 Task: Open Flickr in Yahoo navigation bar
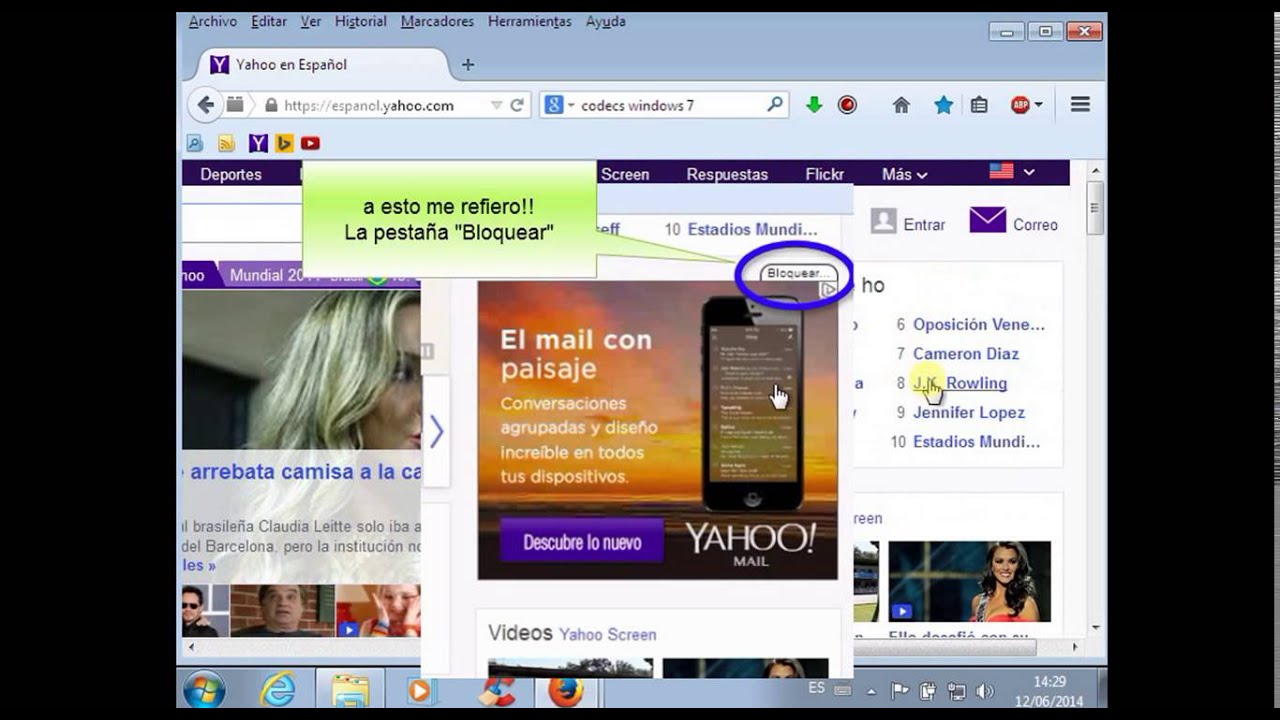click(x=825, y=174)
